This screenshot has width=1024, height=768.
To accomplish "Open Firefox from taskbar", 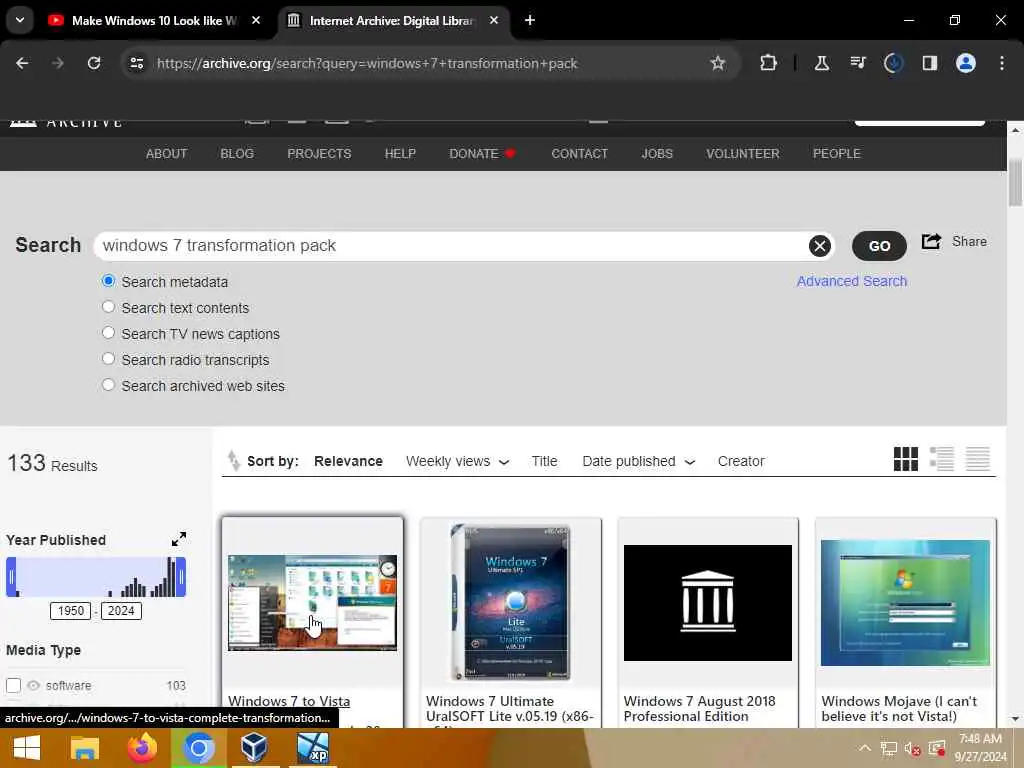I will (142, 748).
